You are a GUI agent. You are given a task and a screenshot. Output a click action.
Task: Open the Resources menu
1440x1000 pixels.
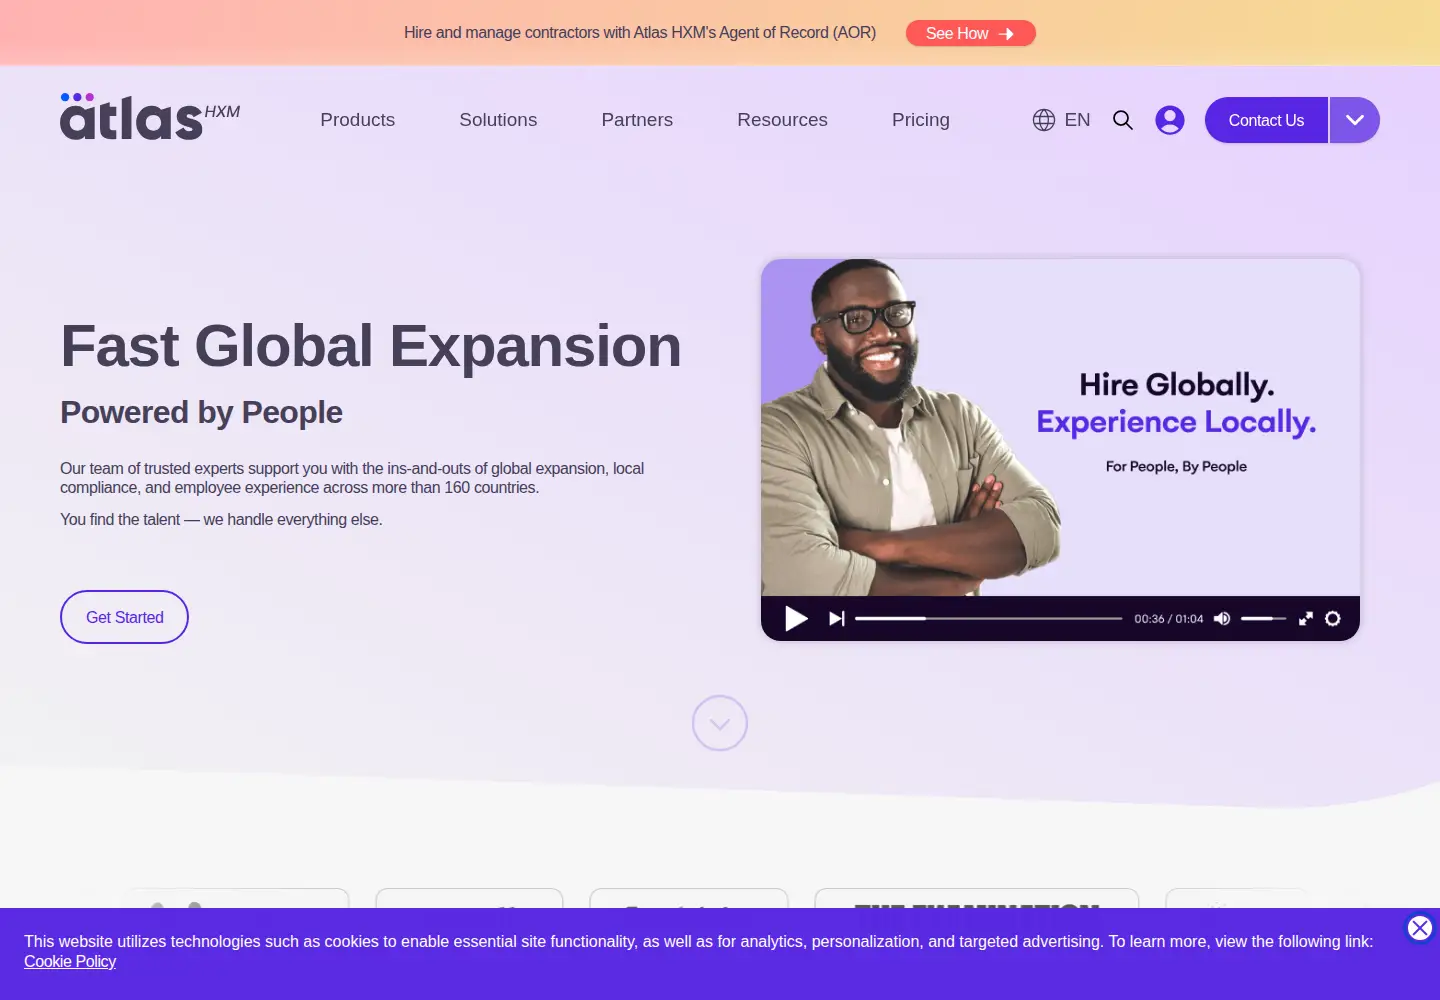pyautogui.click(x=782, y=120)
